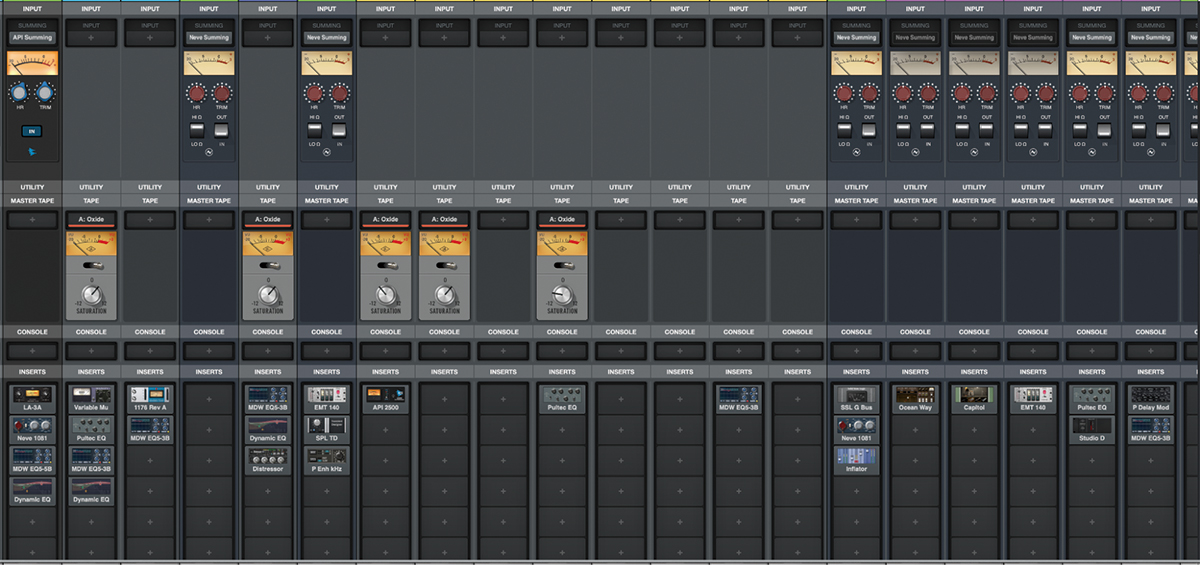
Task: Add a tape plugin on the 1176 Rev A channel
Action: (150, 220)
